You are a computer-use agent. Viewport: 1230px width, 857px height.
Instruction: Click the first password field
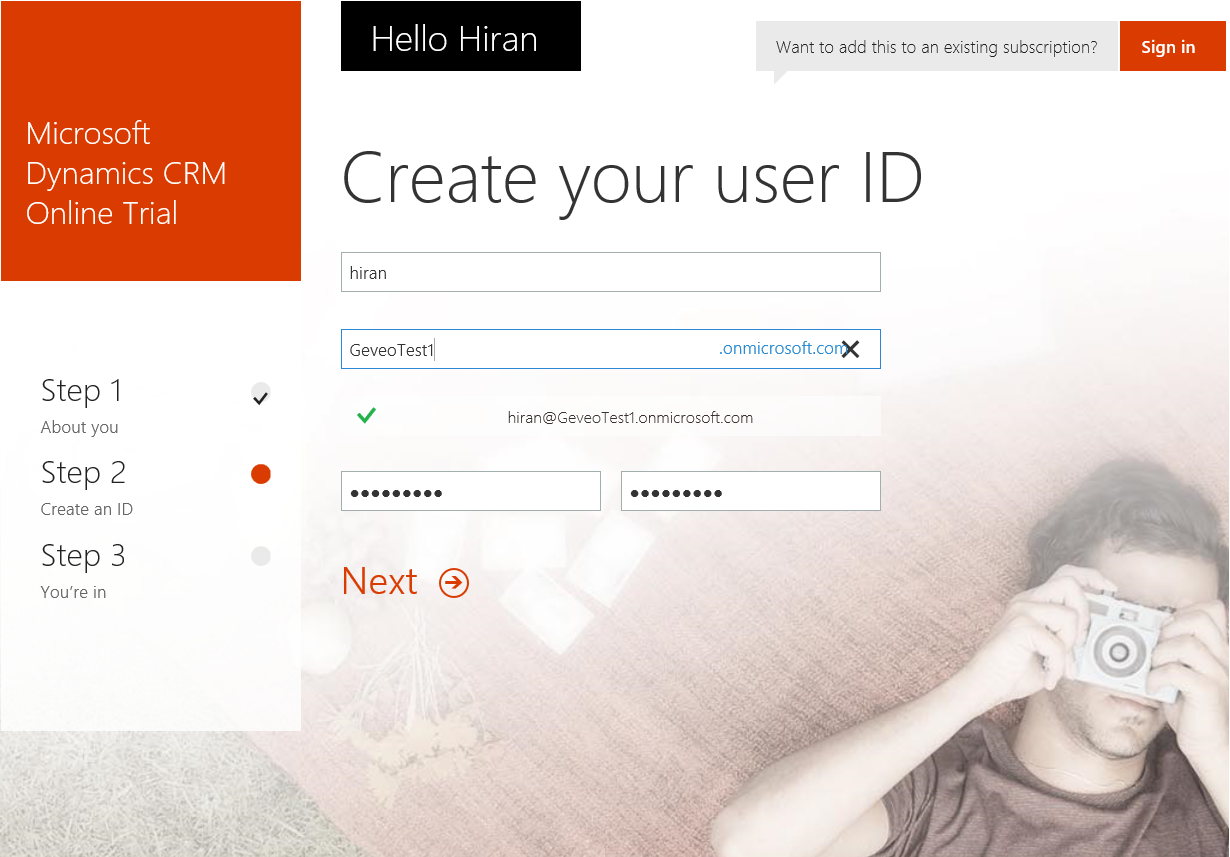coord(471,491)
